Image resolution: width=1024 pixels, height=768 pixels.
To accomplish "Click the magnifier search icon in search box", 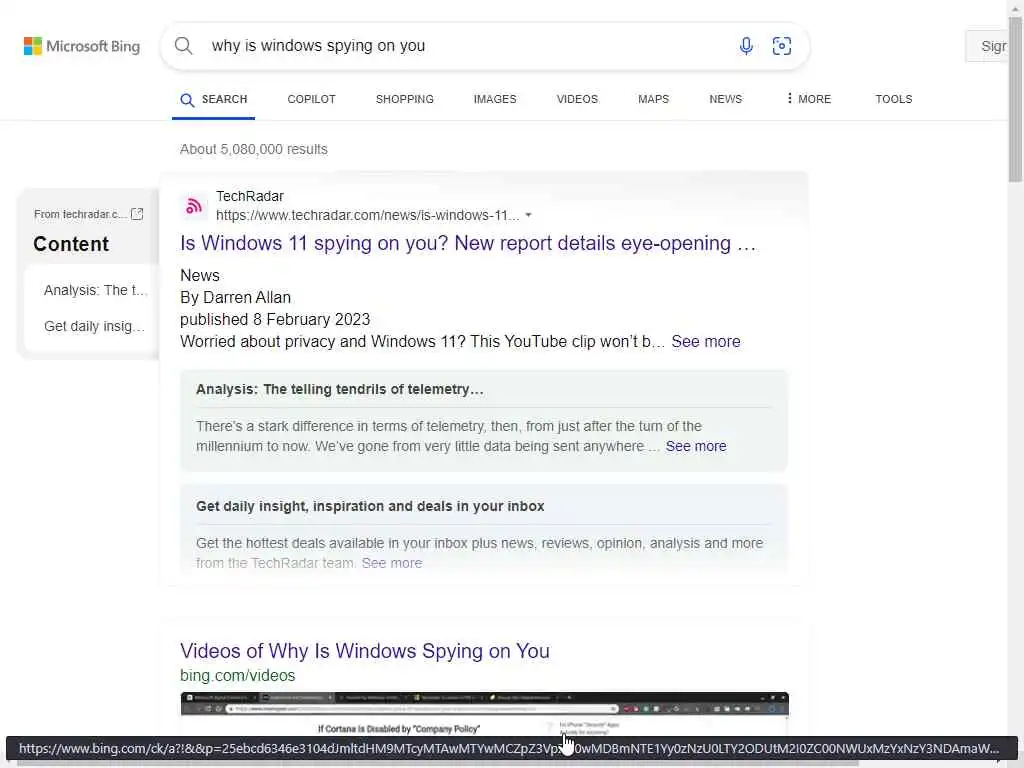I will coord(184,46).
